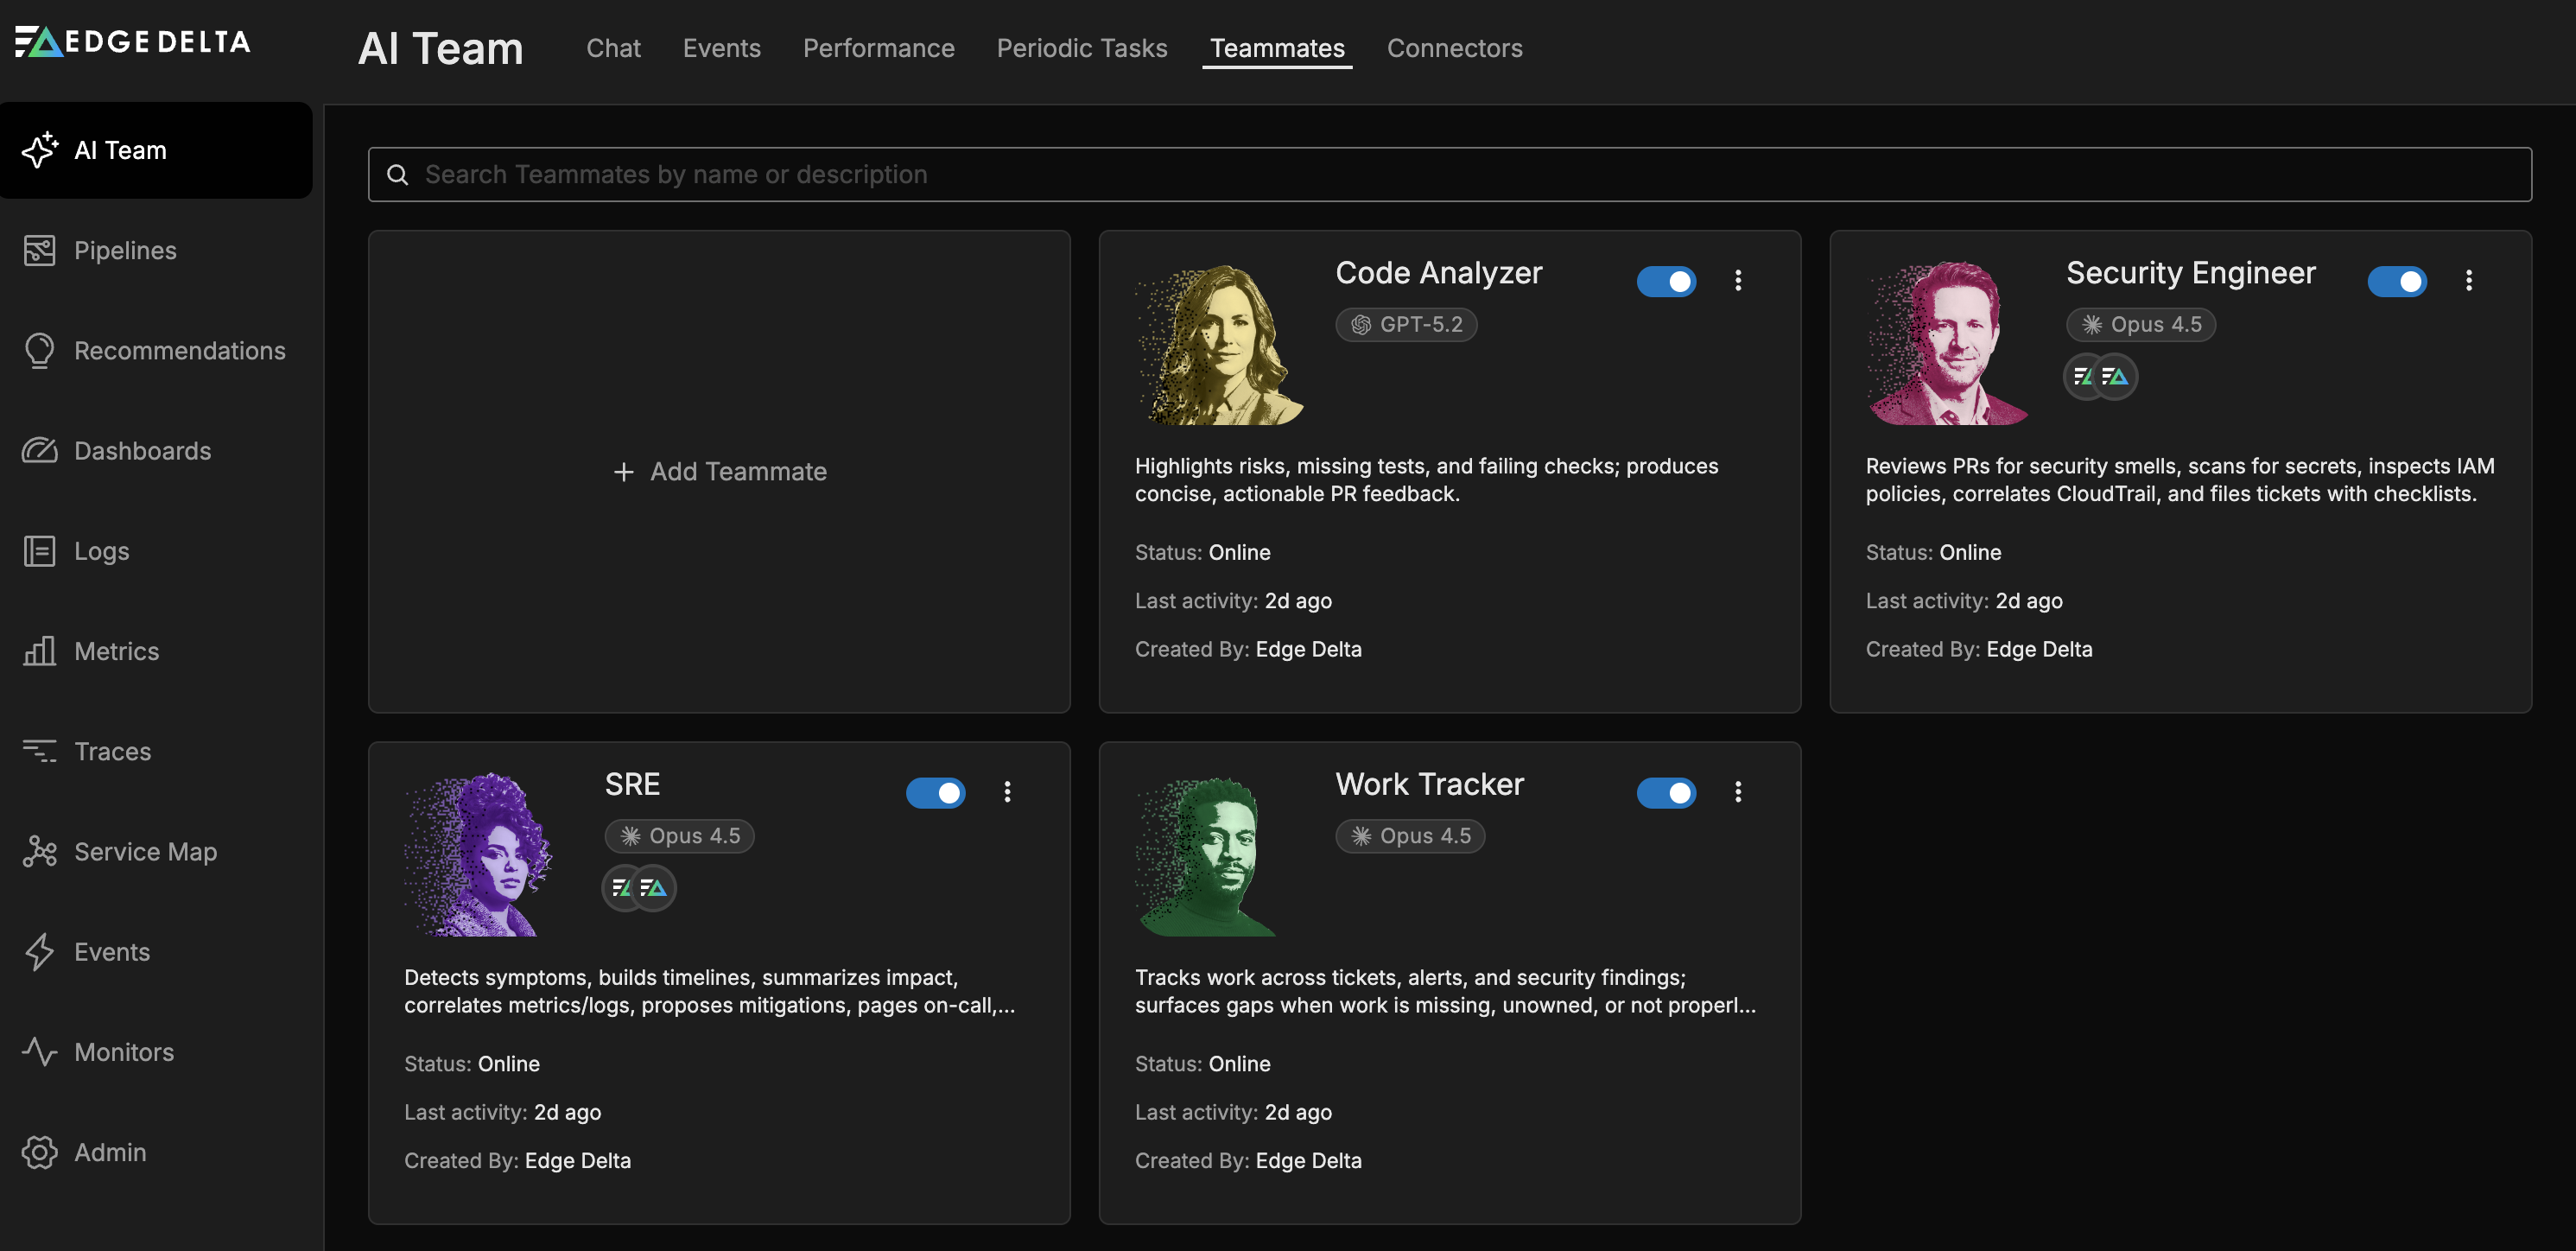Select the Logs icon in the sidebar
The width and height of the screenshot is (2576, 1251).
pos(40,551)
